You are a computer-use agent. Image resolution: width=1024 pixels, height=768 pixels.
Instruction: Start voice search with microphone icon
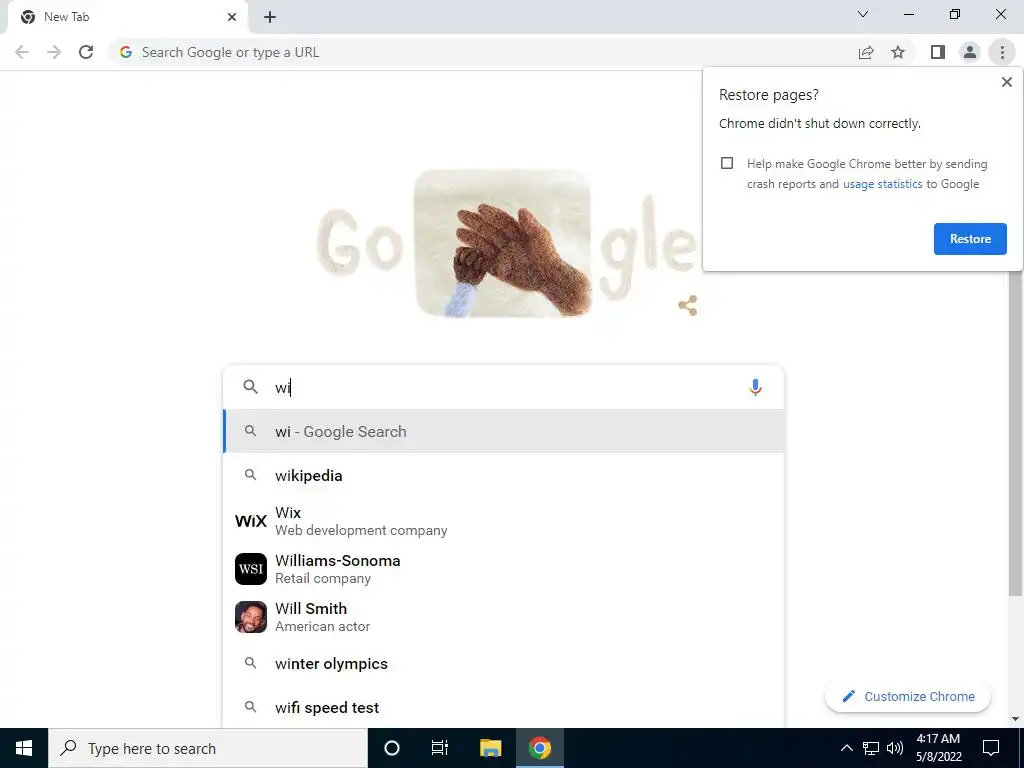755,387
